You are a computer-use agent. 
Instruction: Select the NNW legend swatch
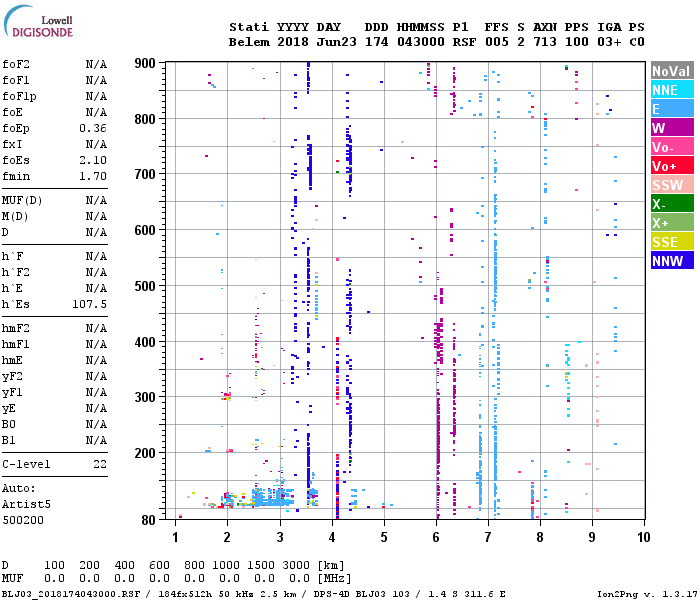[672, 261]
